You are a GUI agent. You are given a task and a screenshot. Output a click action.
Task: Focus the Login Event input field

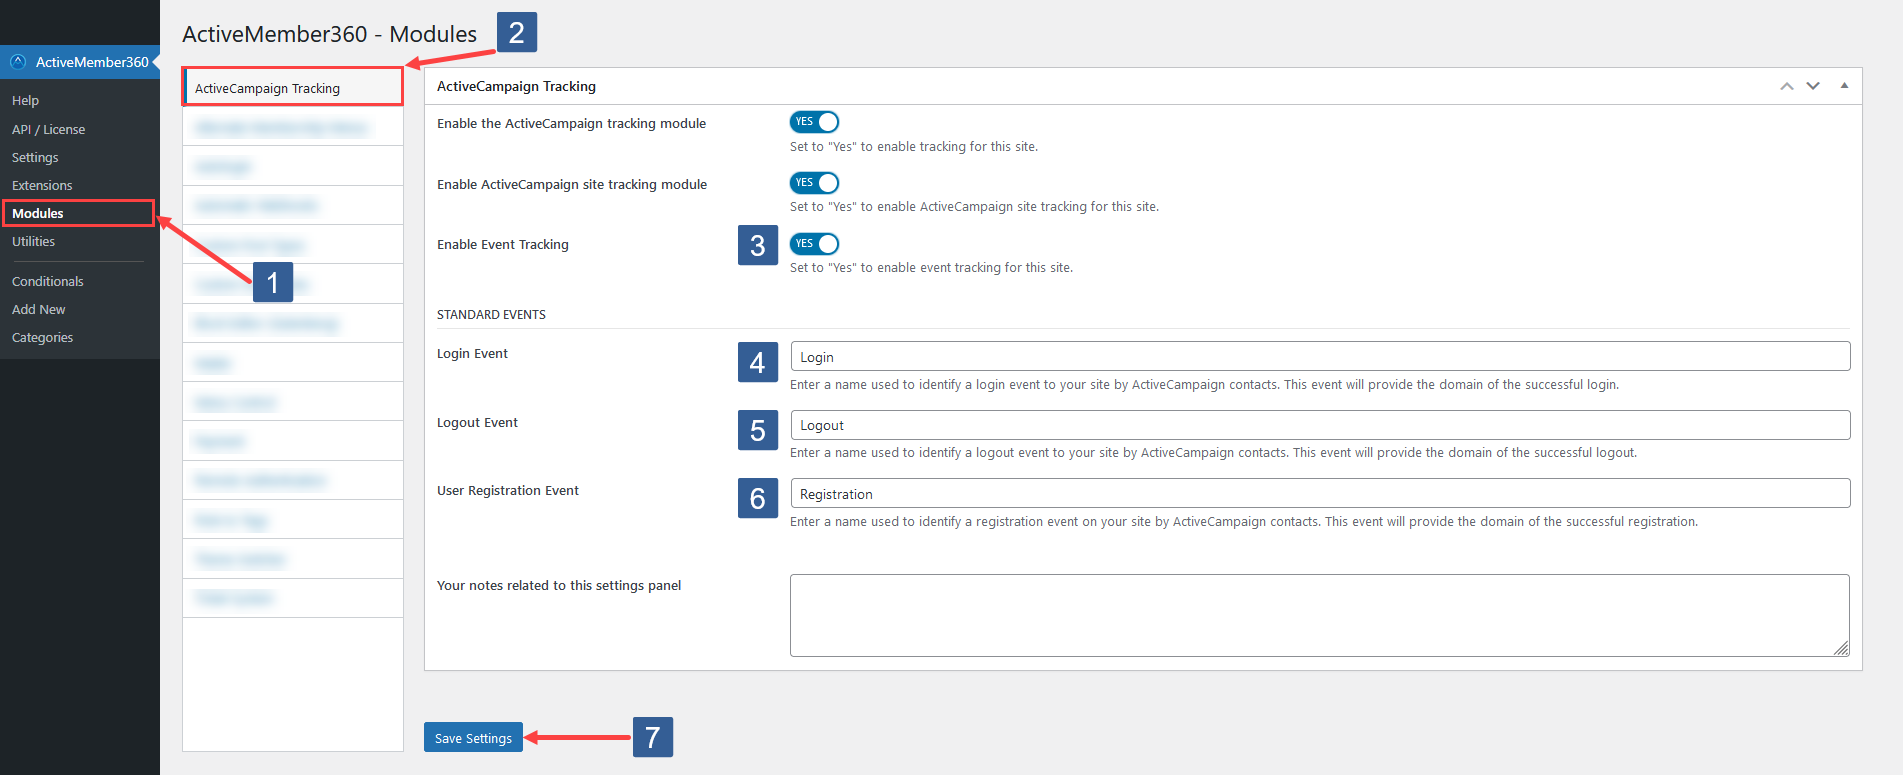[1320, 357]
